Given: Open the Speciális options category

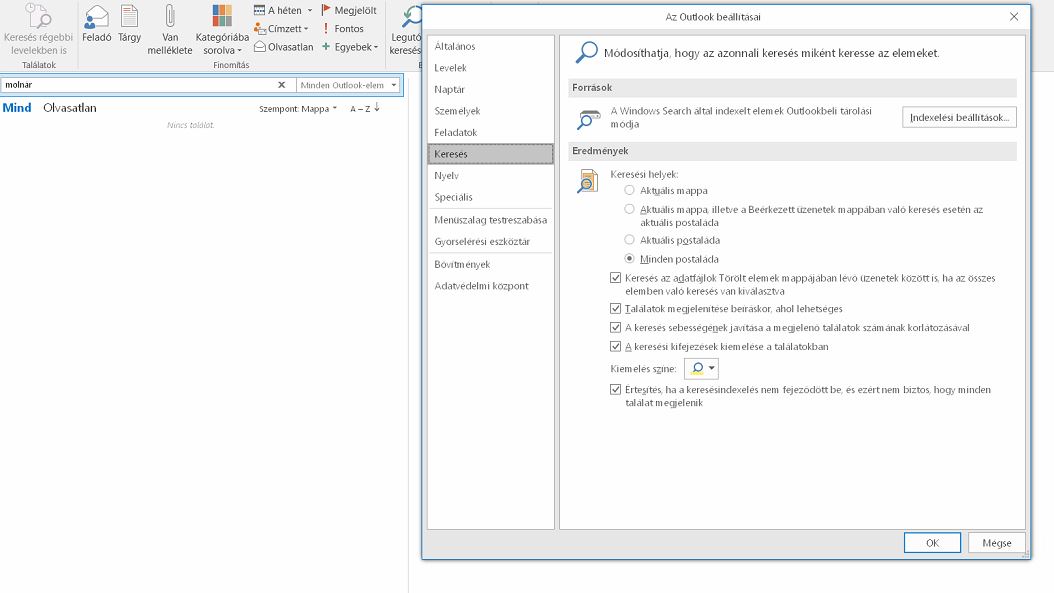Looking at the screenshot, I should tap(490, 197).
